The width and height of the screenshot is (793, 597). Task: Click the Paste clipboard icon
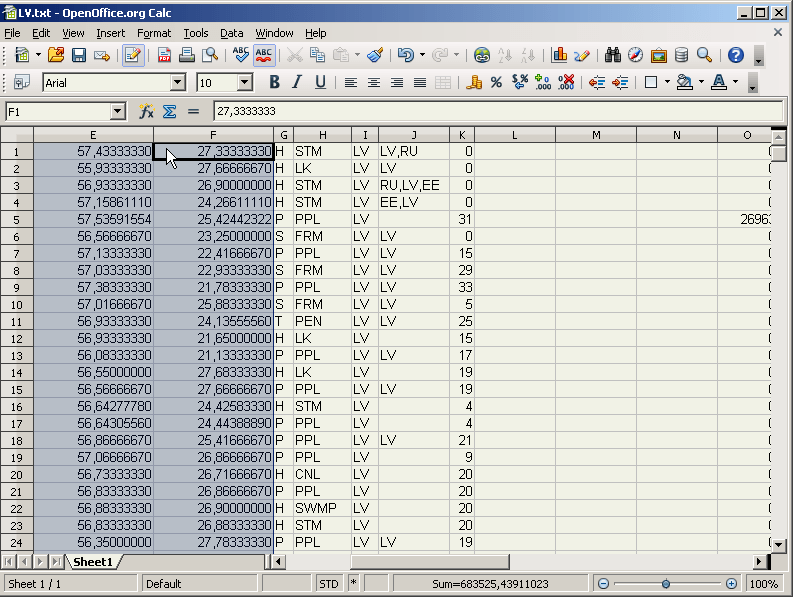(341, 55)
